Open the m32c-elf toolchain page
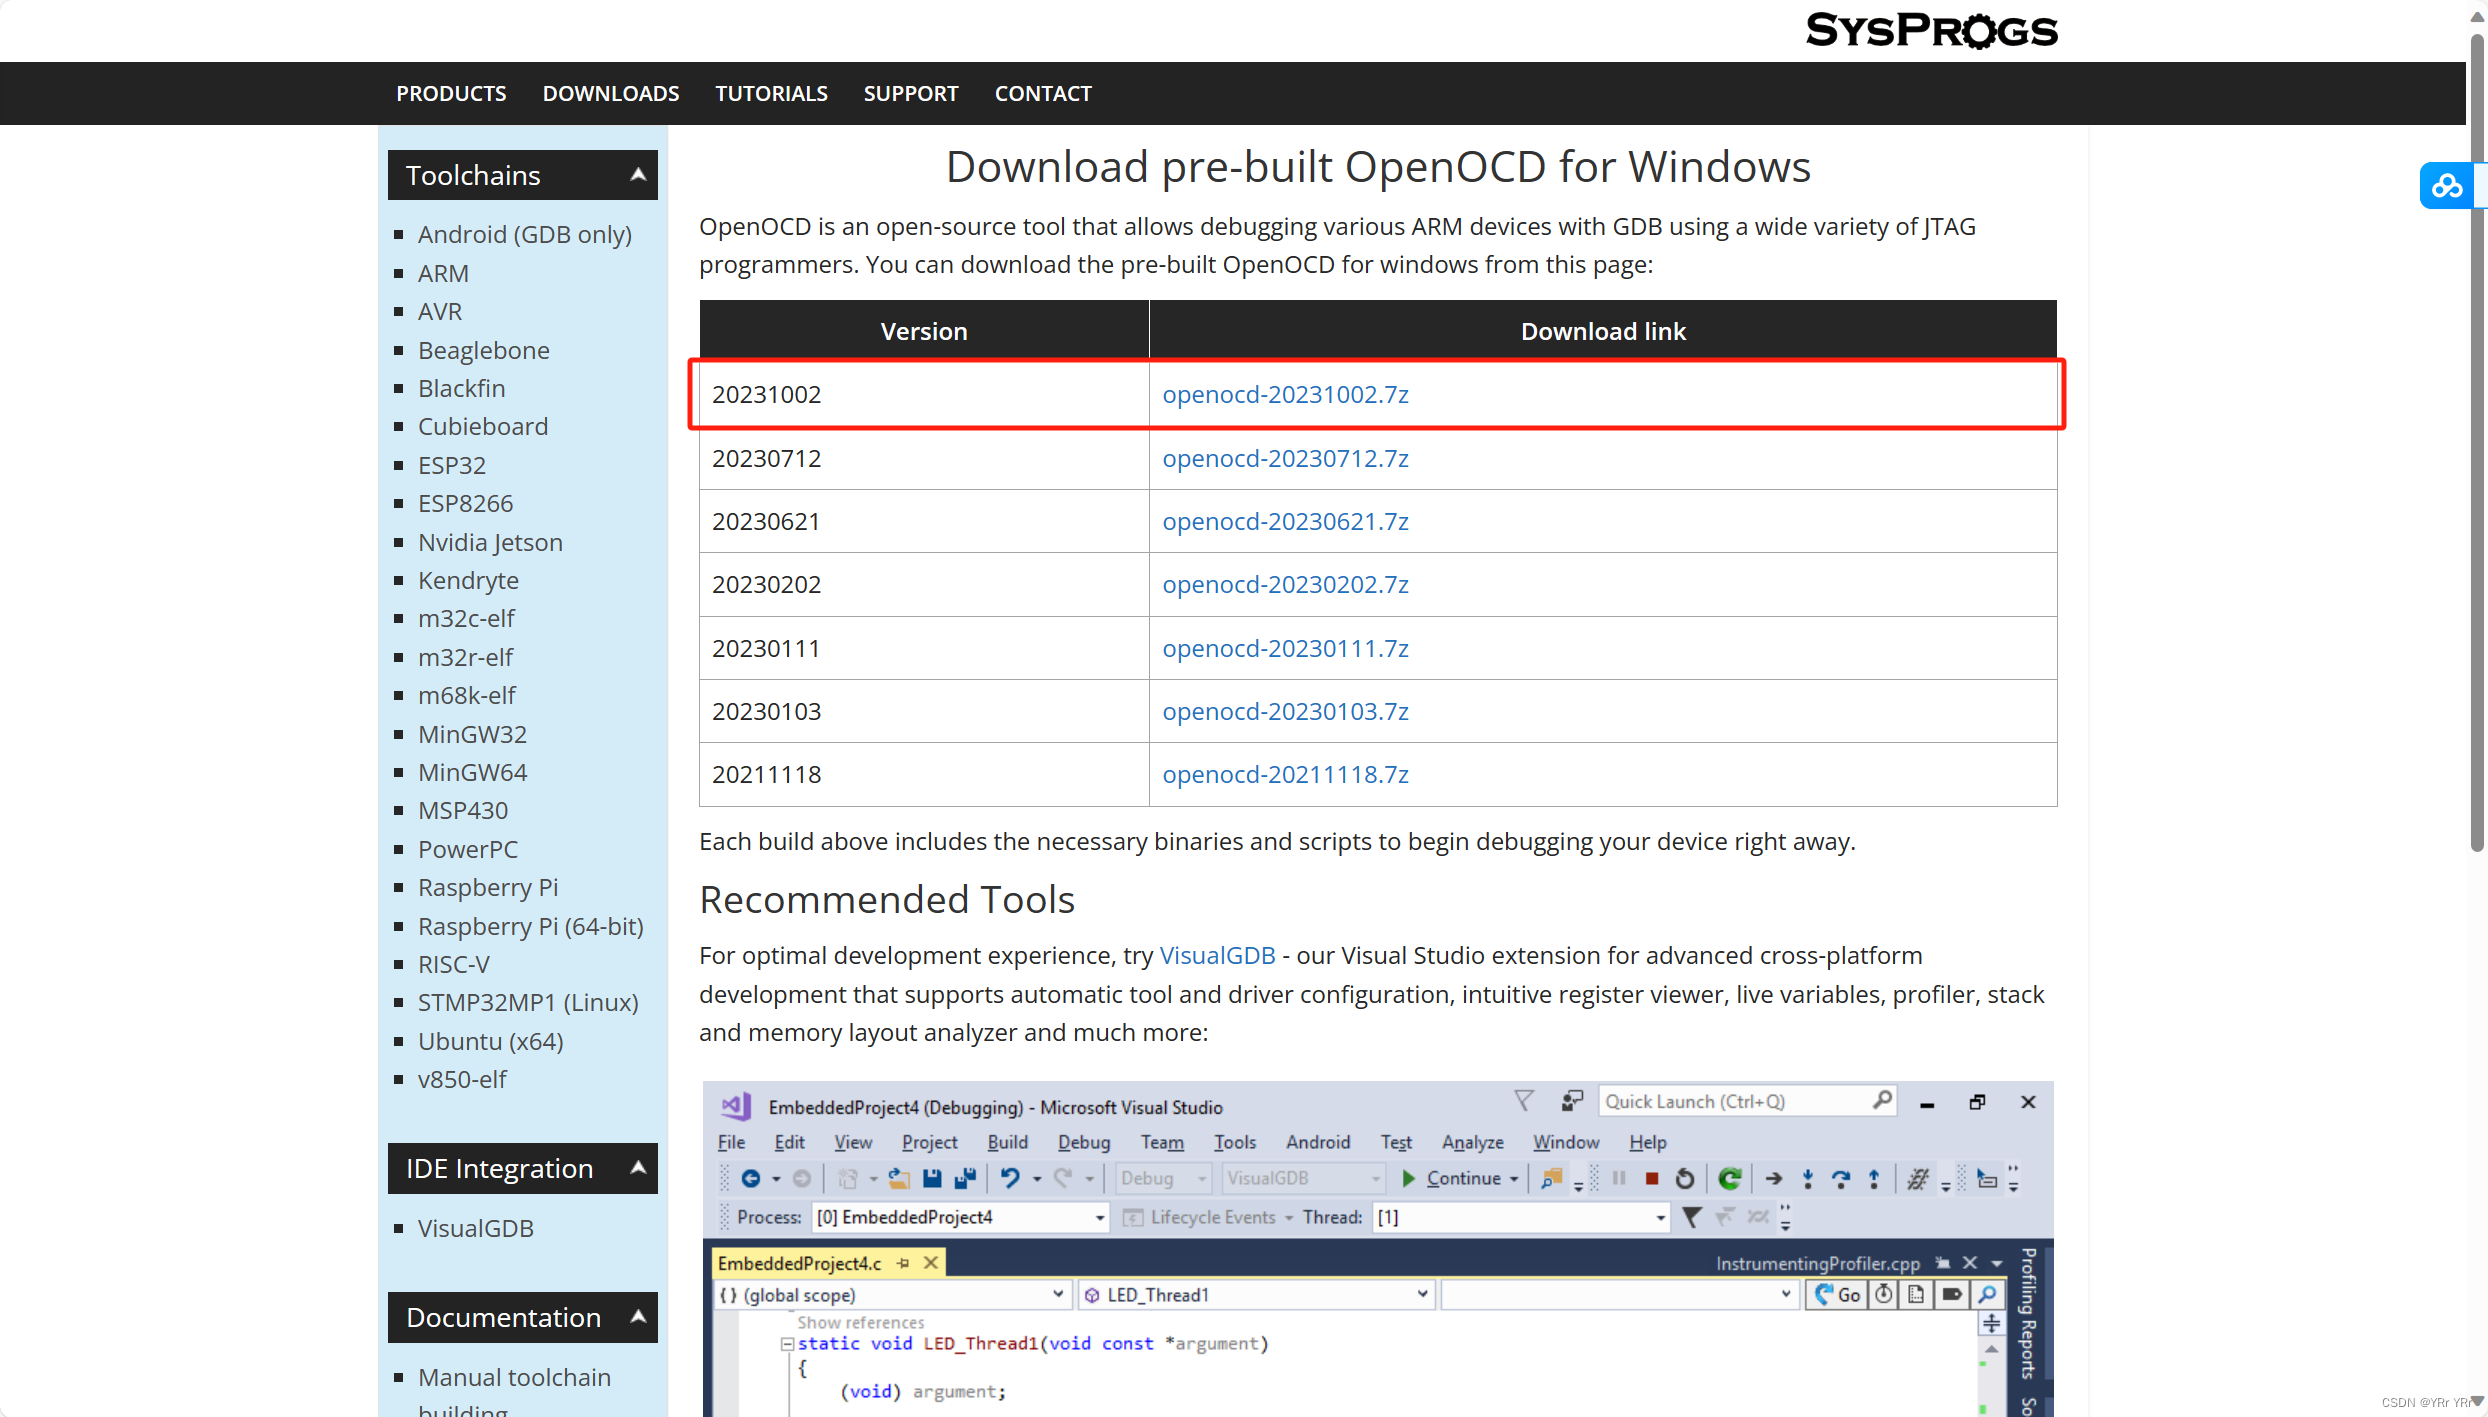The height and width of the screenshot is (1417, 2488). 467,618
